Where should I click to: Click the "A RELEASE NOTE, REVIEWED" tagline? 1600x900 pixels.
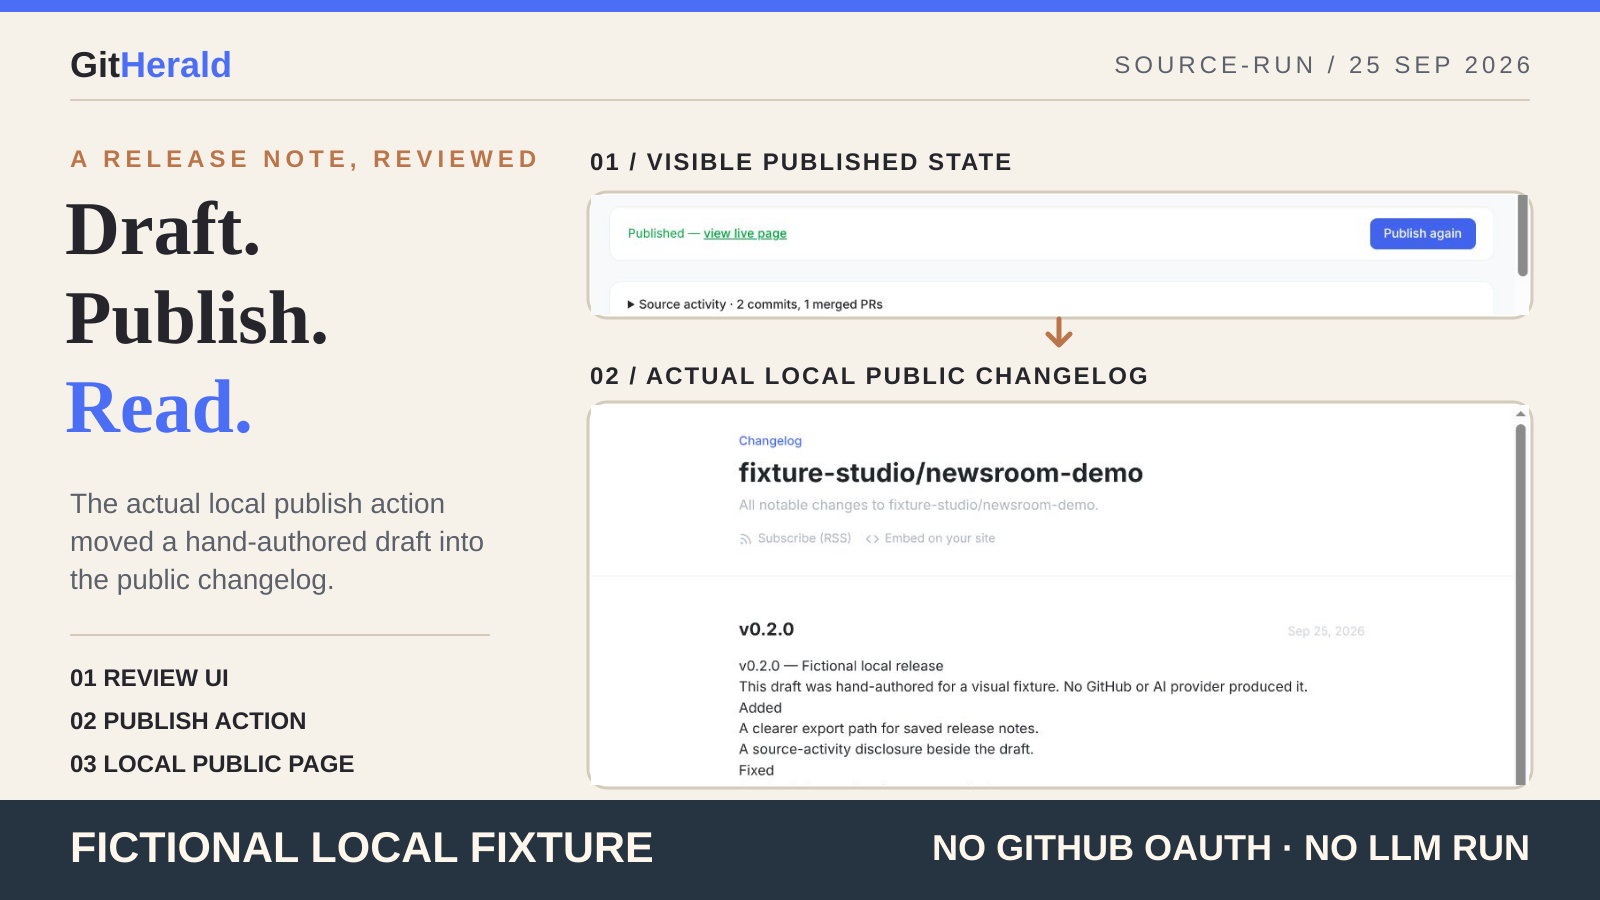pyautogui.click(x=304, y=159)
